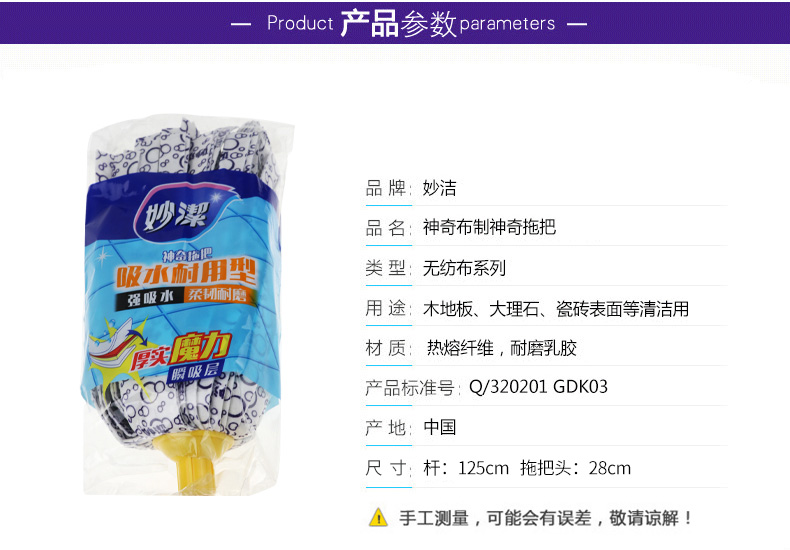Click the product name 神奇布制神奇拖把
Viewport: 790px width, 550px height.
pos(489,228)
